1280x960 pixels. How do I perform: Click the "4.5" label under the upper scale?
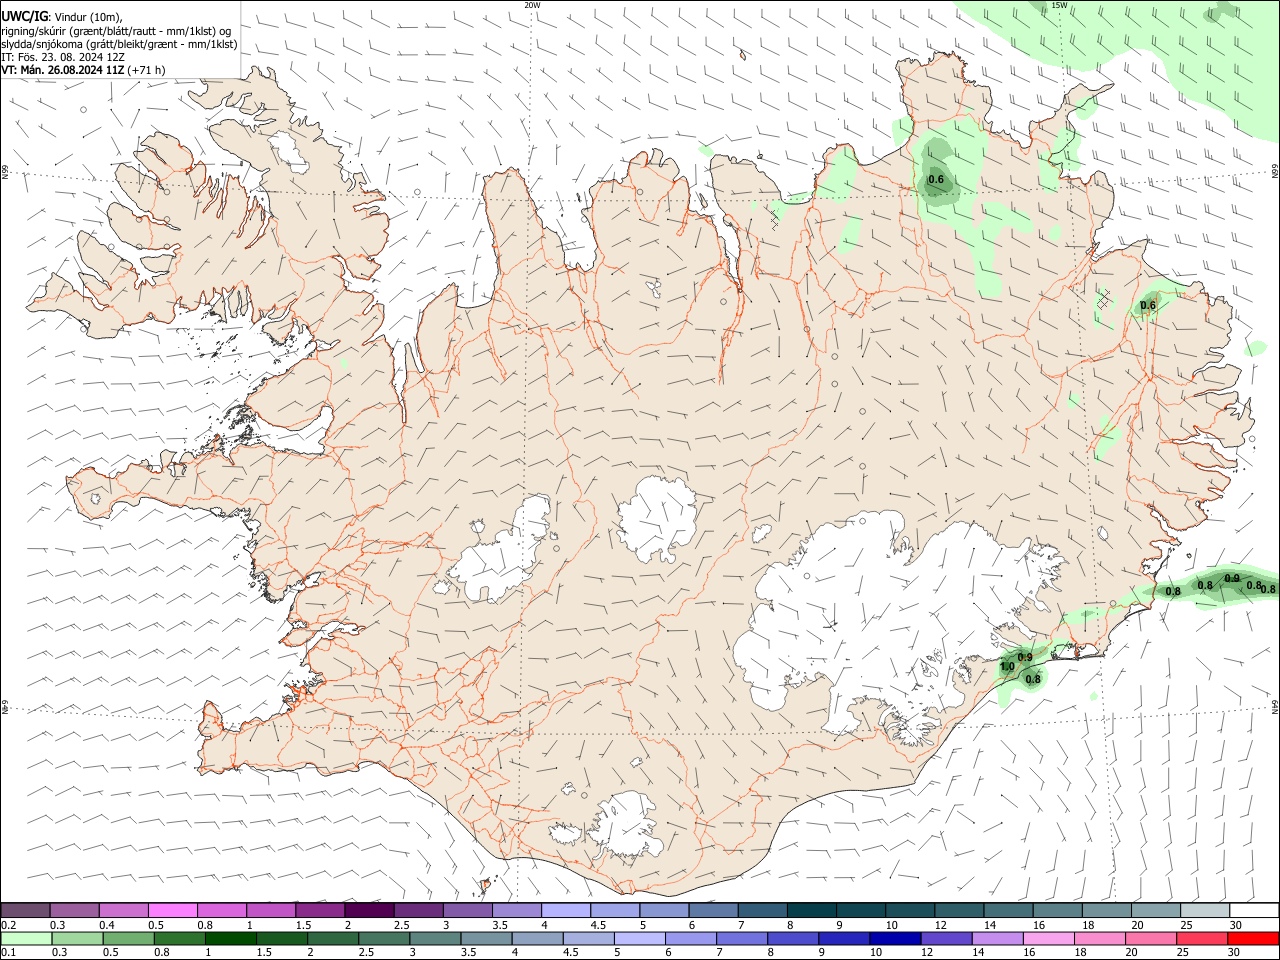598,925
